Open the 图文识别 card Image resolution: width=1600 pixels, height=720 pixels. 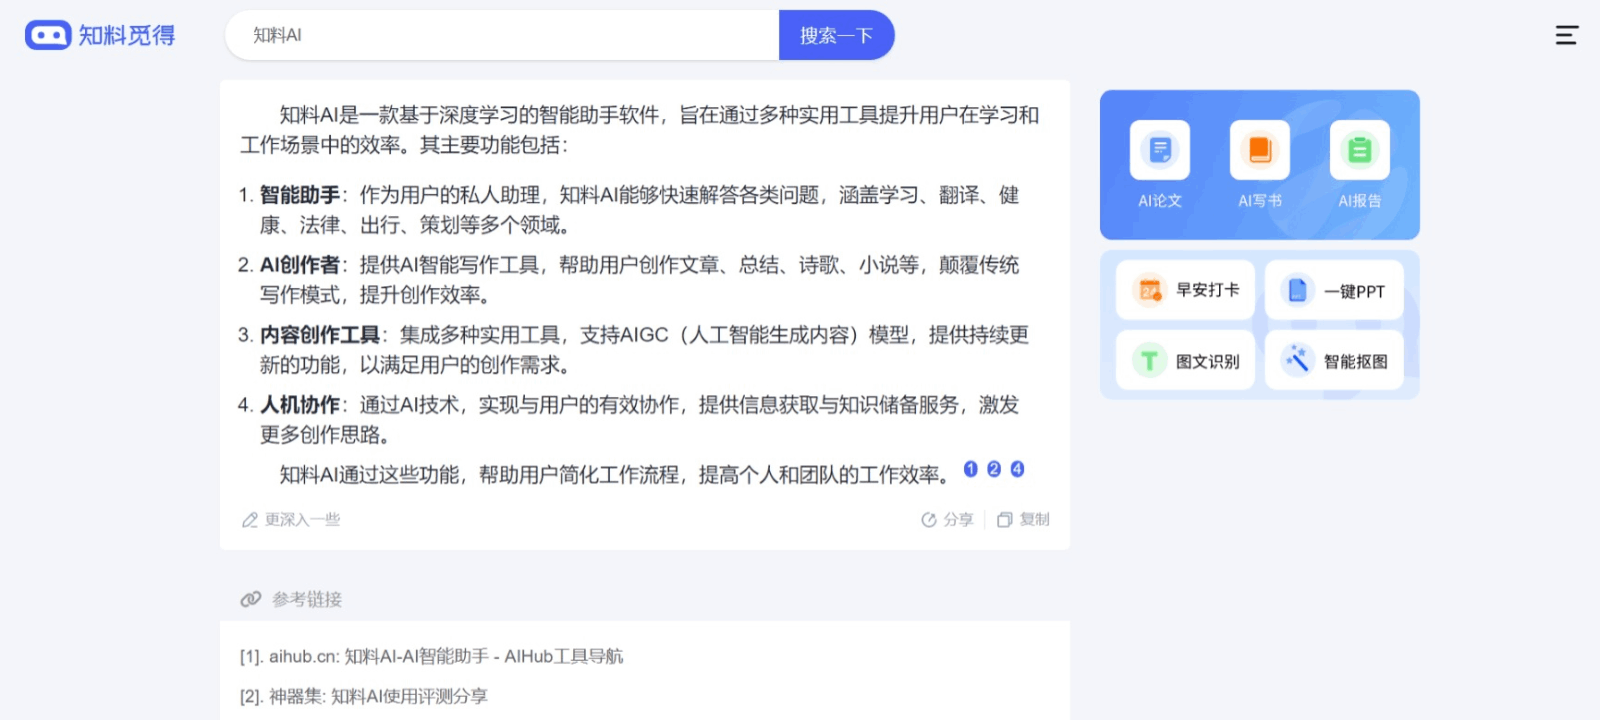[x=1185, y=360]
